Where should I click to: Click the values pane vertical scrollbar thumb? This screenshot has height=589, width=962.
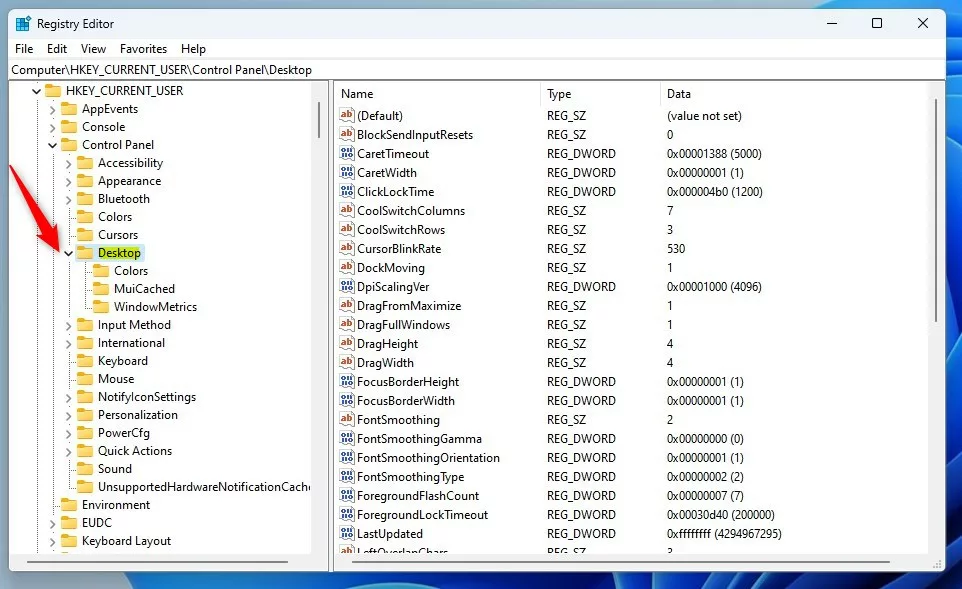pyautogui.click(x=936, y=210)
